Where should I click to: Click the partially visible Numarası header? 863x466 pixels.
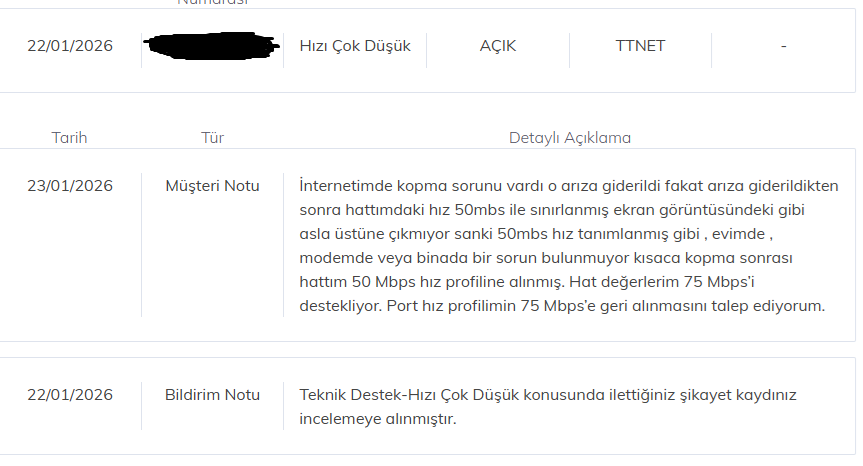[x=212, y=3]
